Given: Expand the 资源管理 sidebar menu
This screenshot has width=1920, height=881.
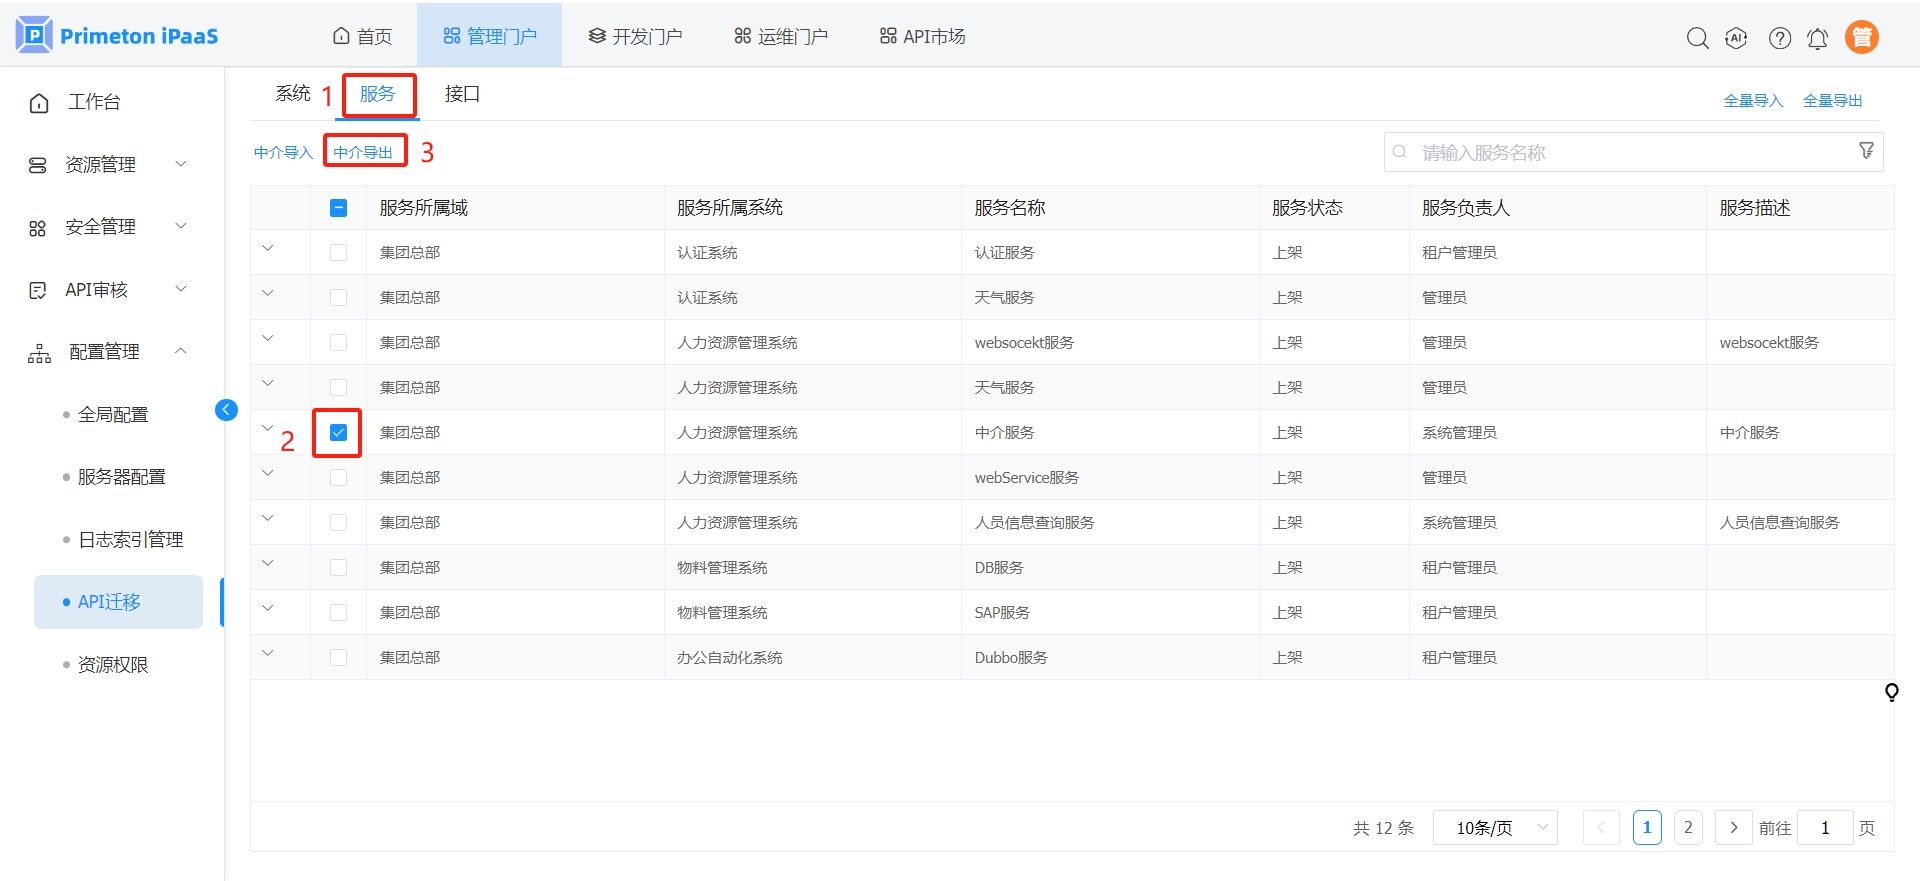Looking at the screenshot, I should (x=107, y=165).
